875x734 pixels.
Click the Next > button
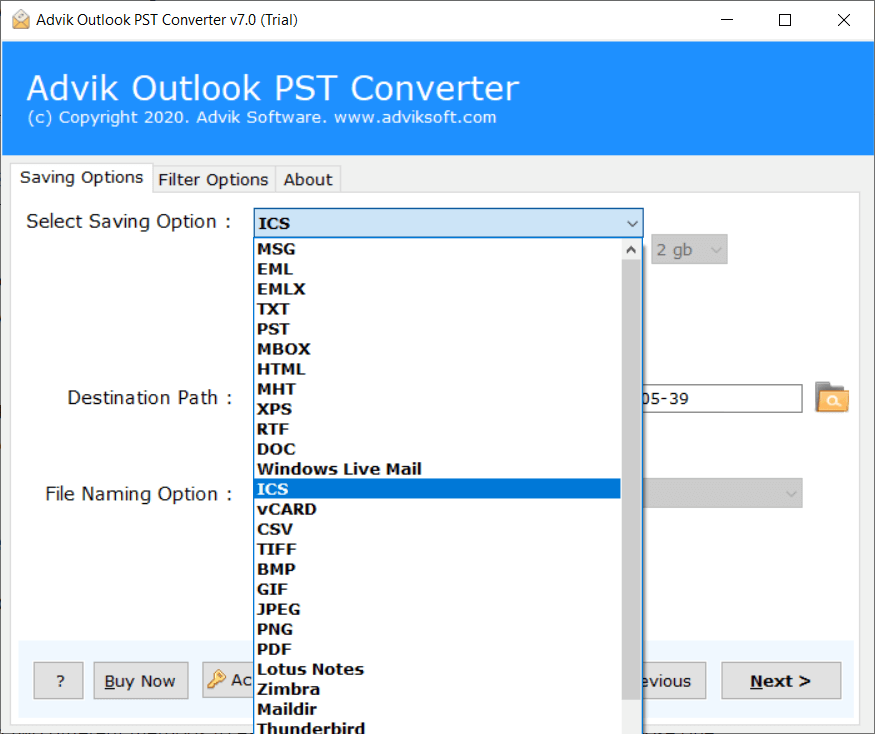point(781,680)
